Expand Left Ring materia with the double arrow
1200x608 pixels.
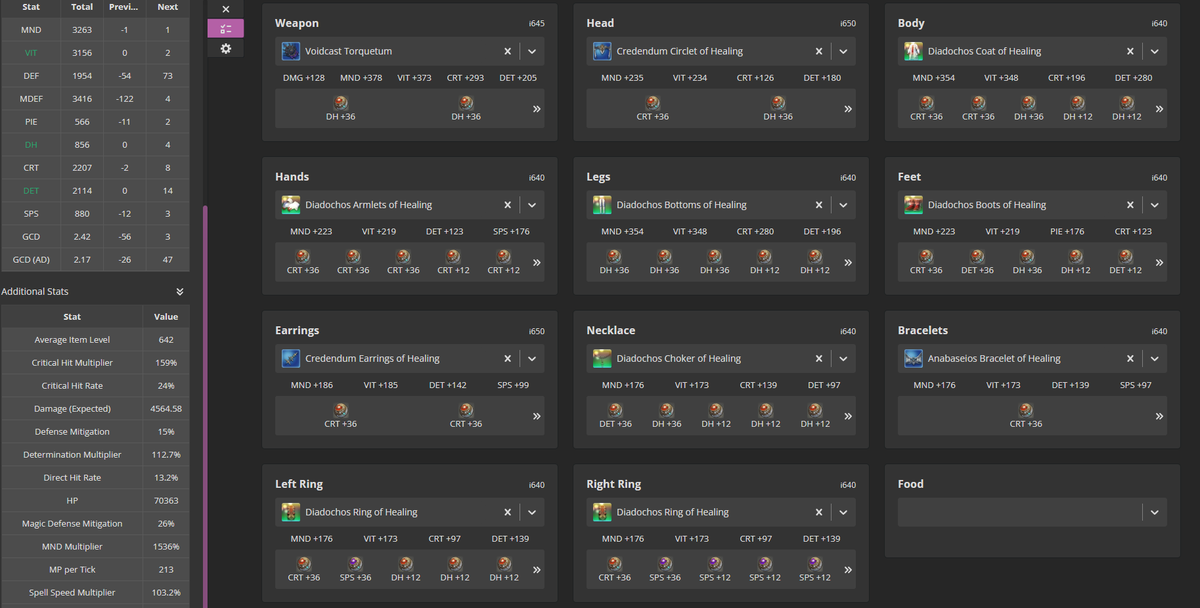(x=537, y=570)
